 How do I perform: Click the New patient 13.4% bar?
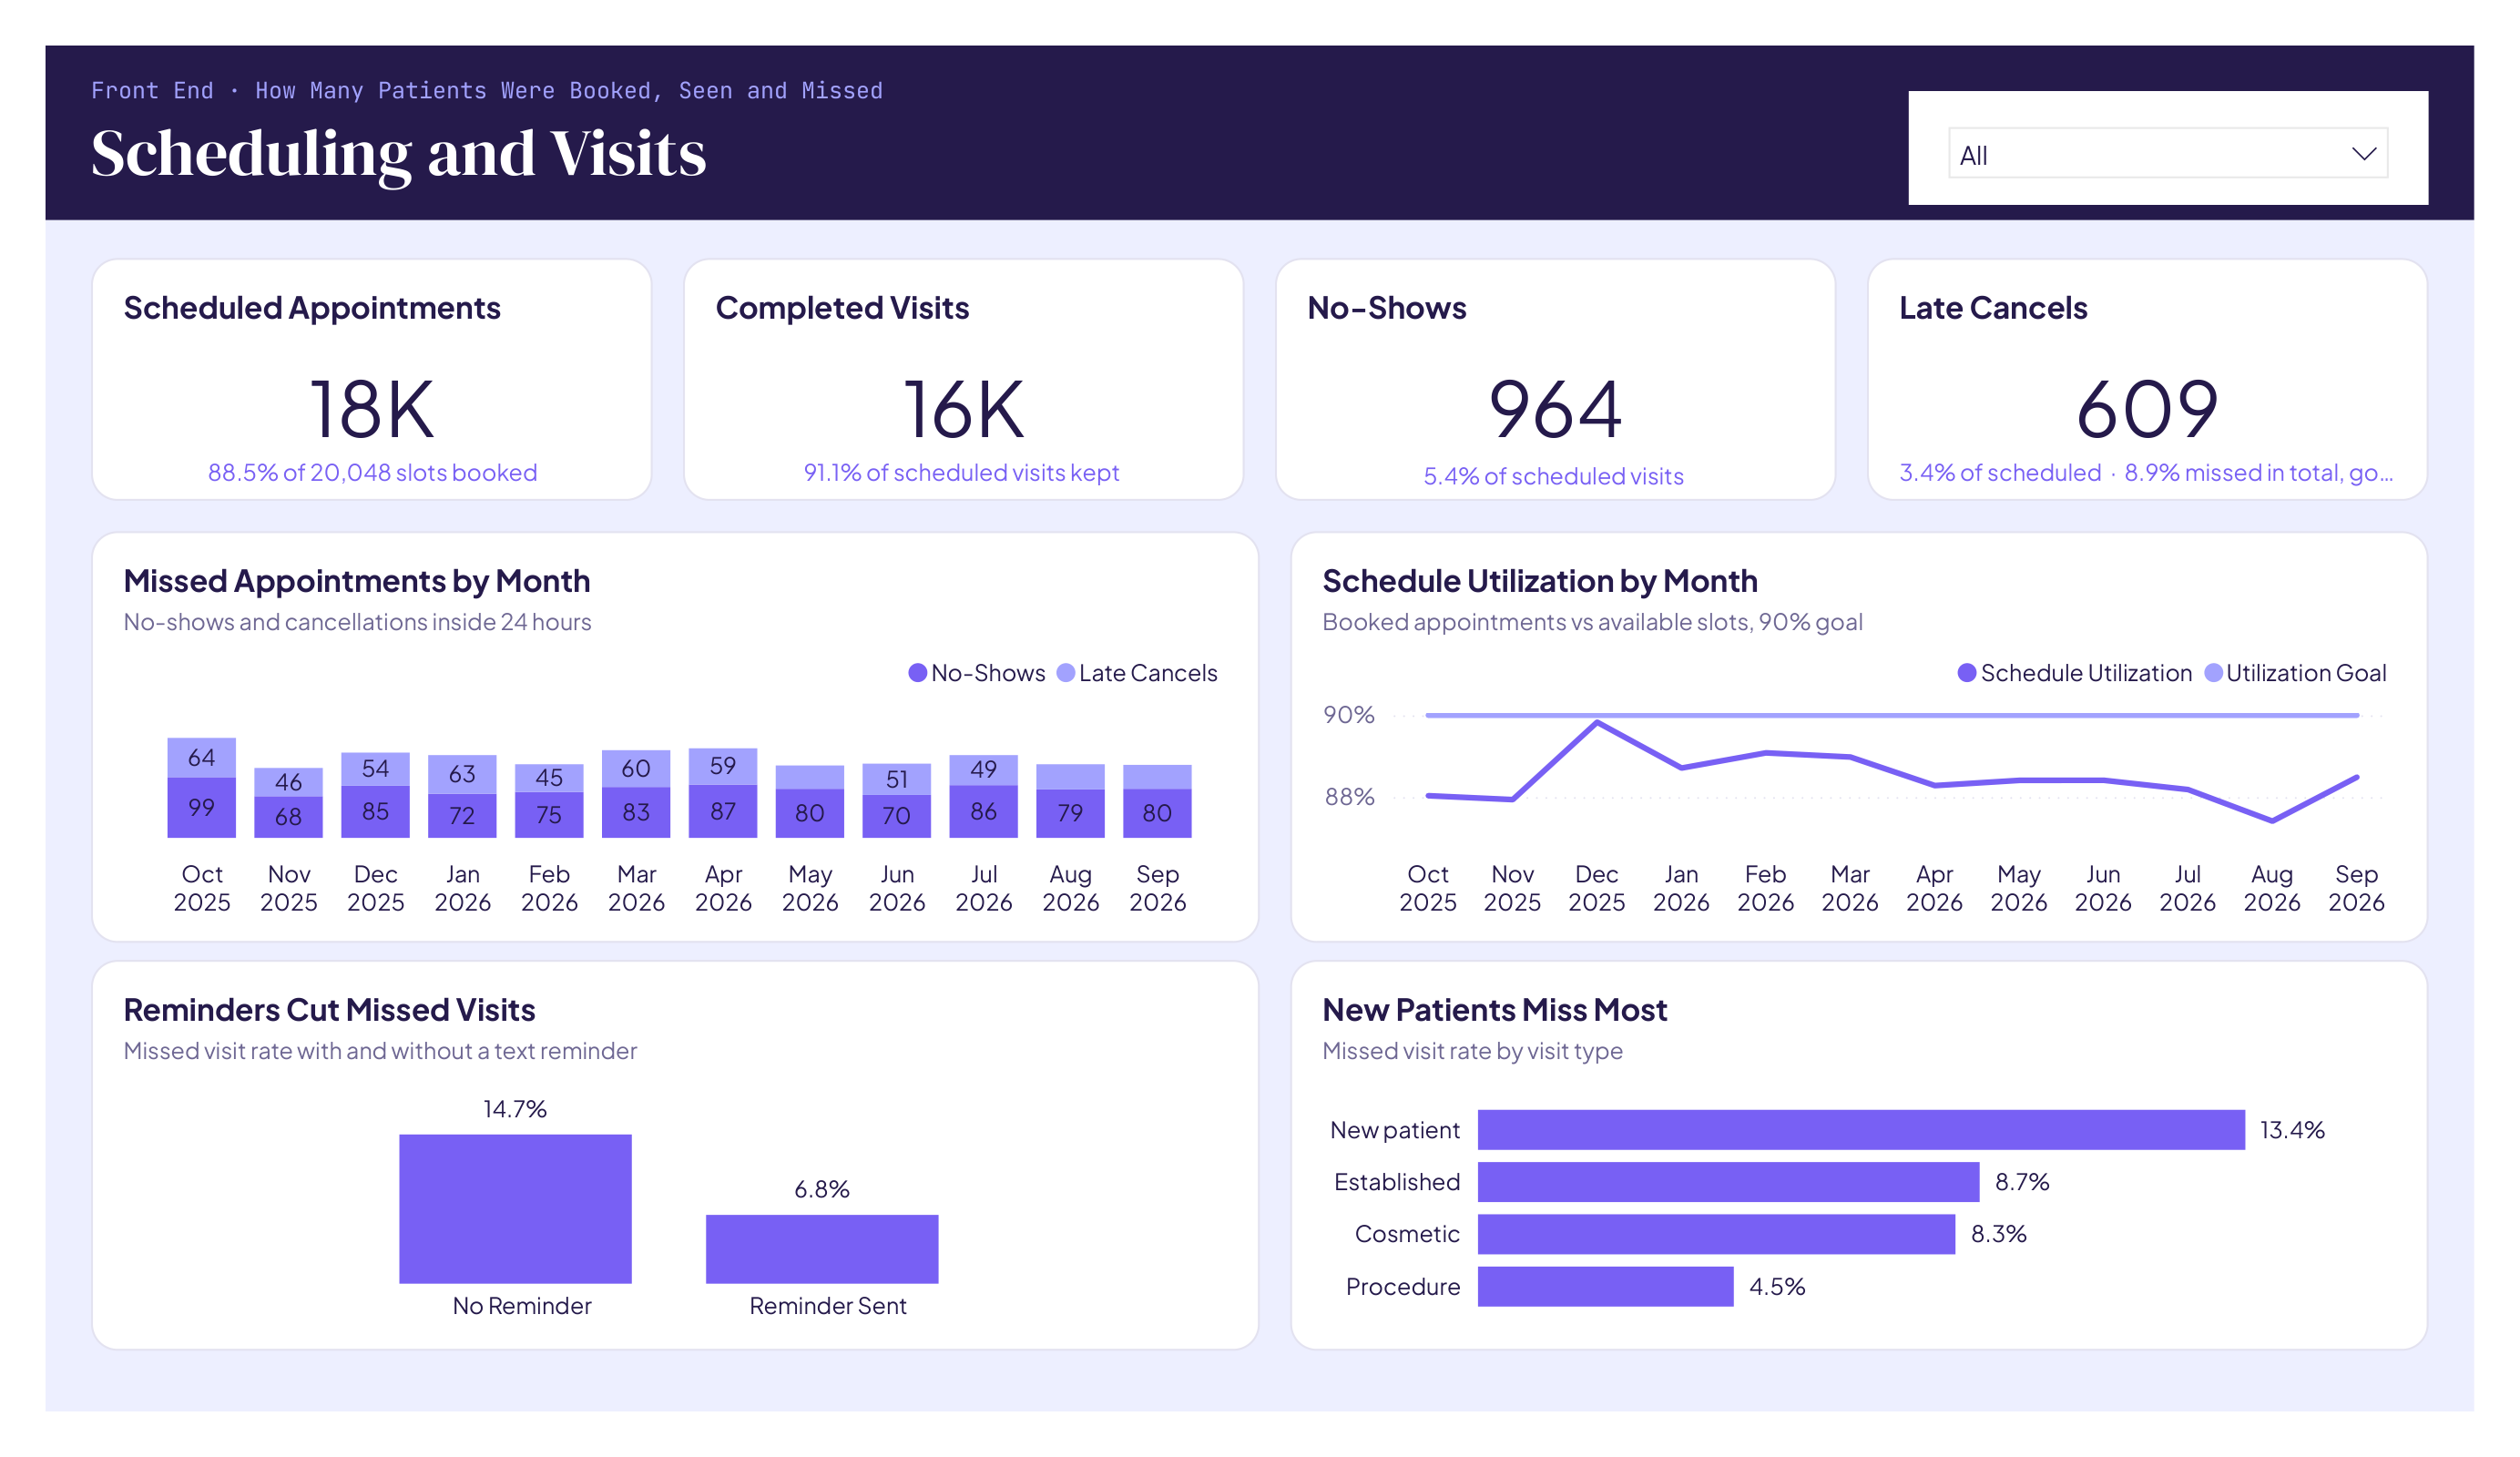click(1862, 1130)
